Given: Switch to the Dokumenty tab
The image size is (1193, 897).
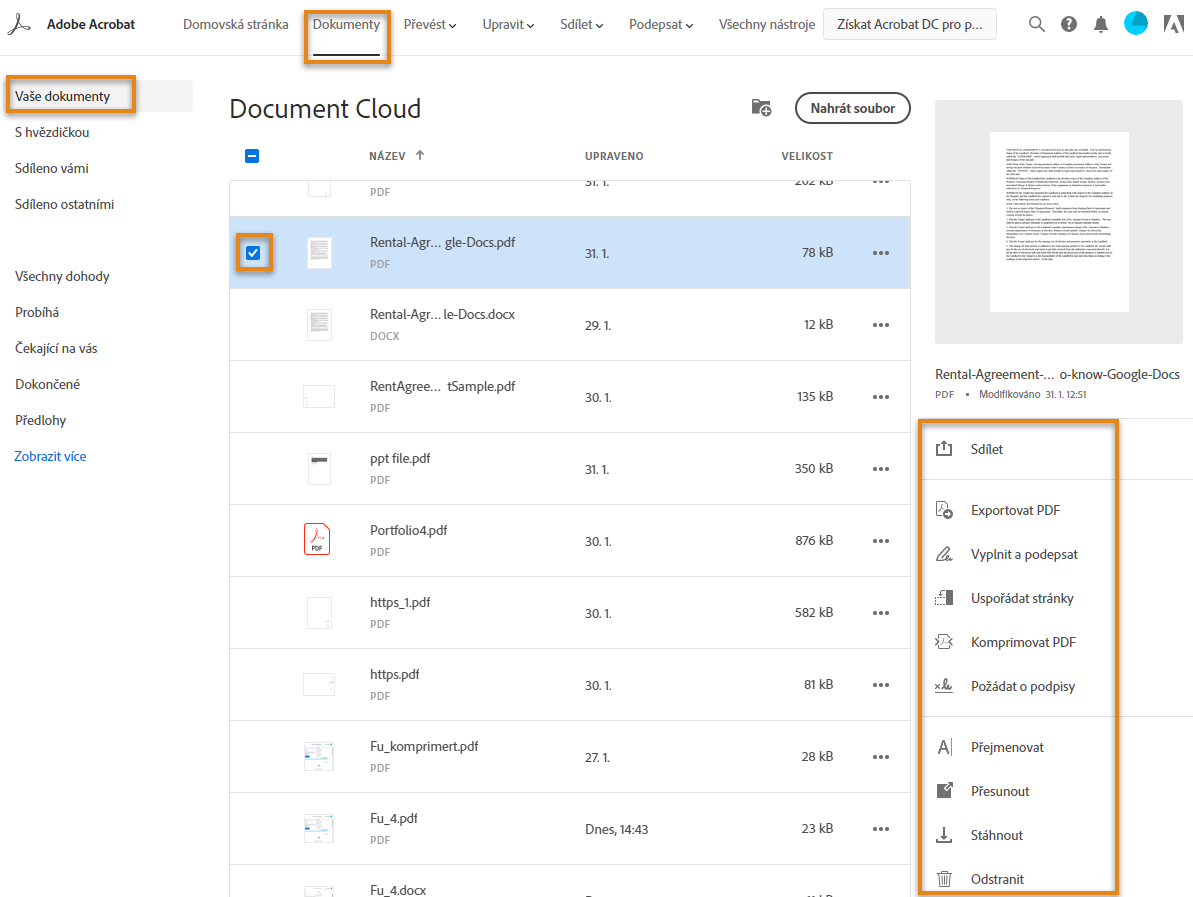Looking at the screenshot, I should [x=346, y=24].
